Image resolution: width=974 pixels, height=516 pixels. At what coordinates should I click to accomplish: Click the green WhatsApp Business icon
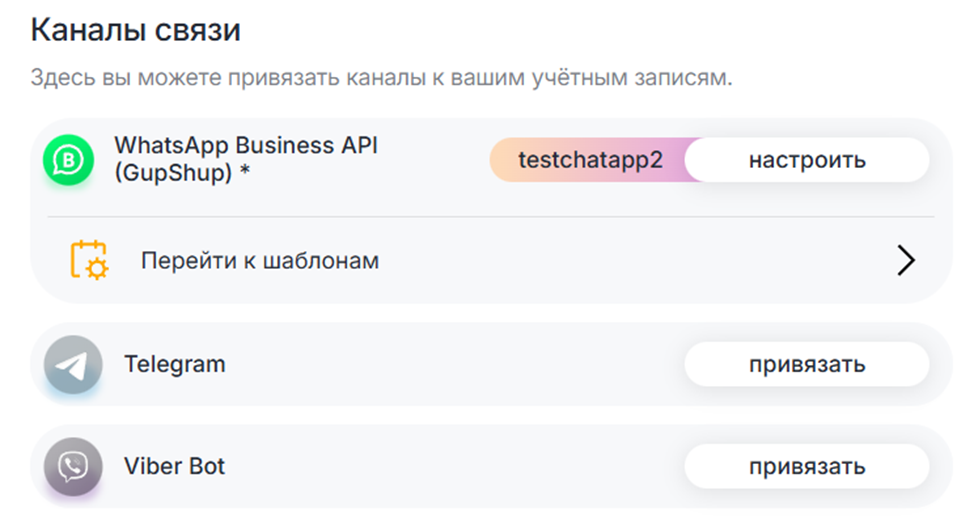tap(68, 160)
